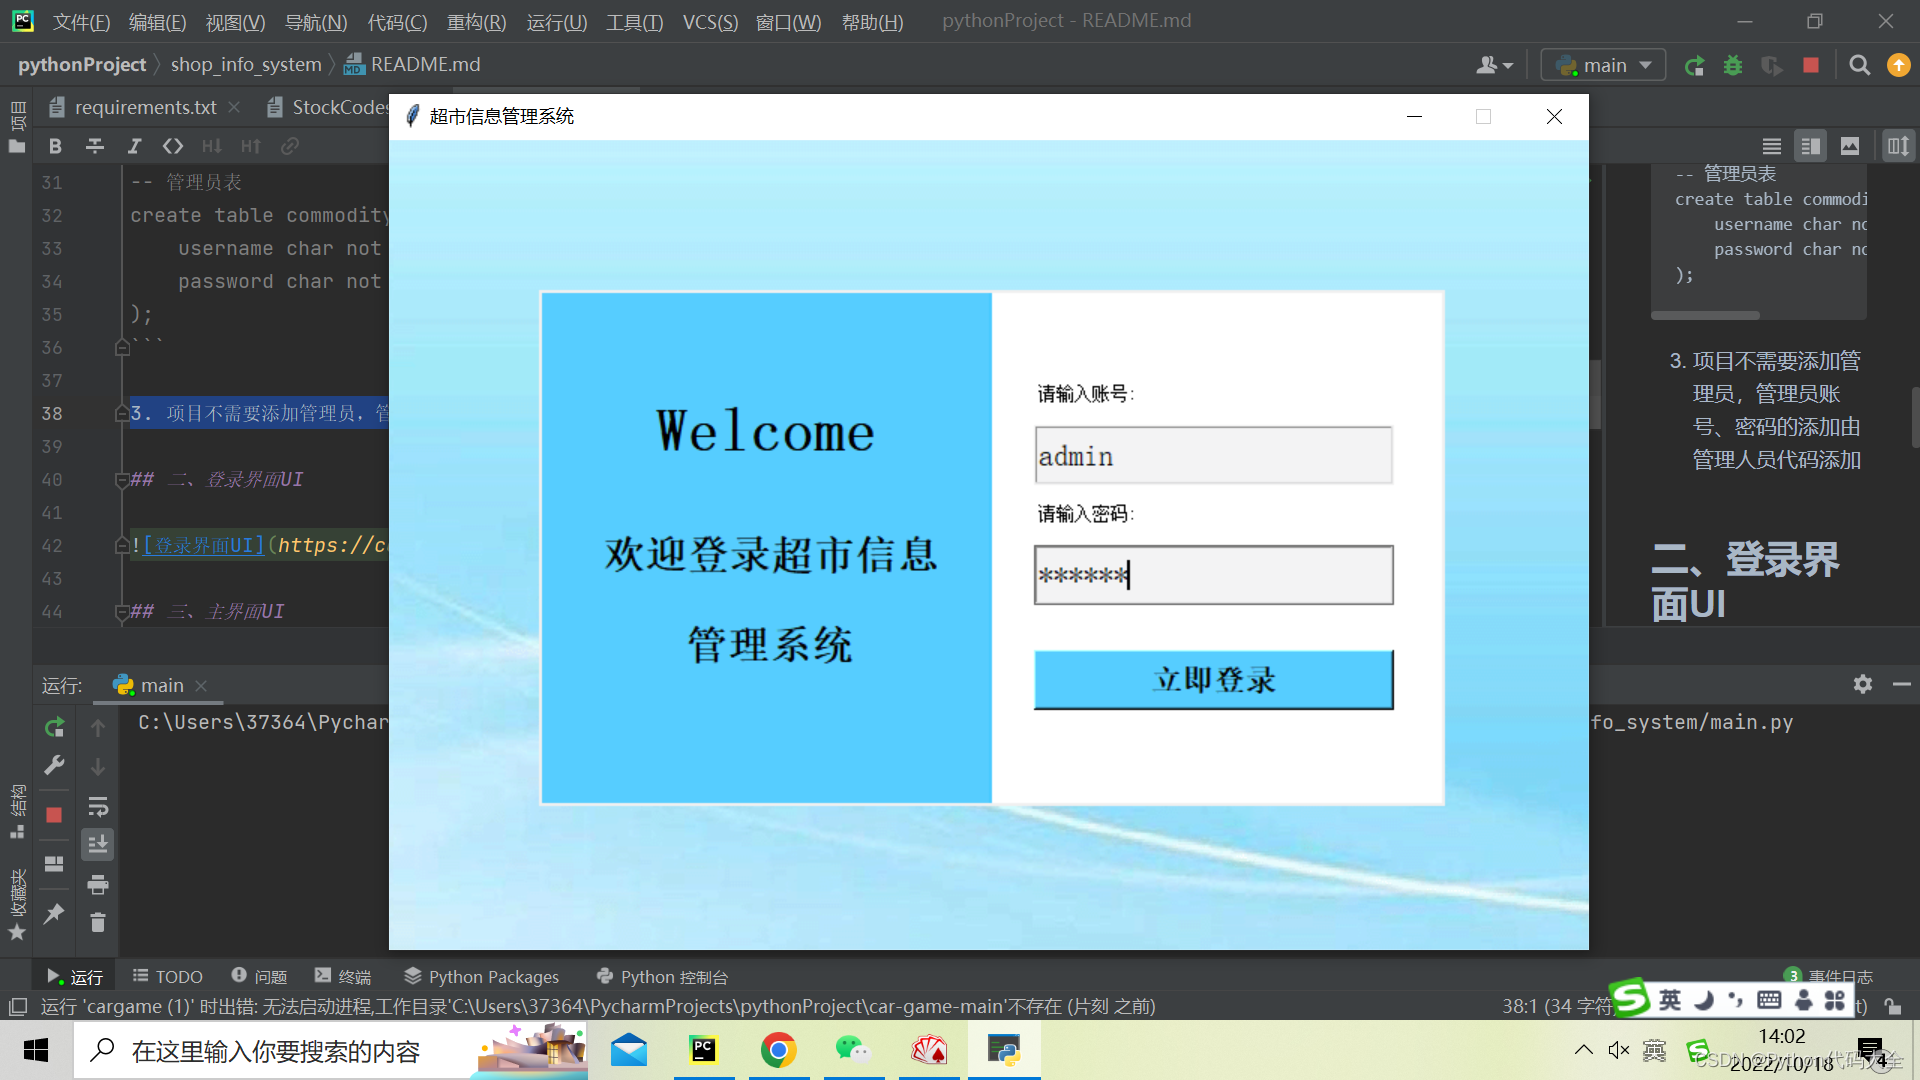This screenshot has height=1080, width=1920.
Task: Open the Mail app on taskbar
Action: [629, 1050]
